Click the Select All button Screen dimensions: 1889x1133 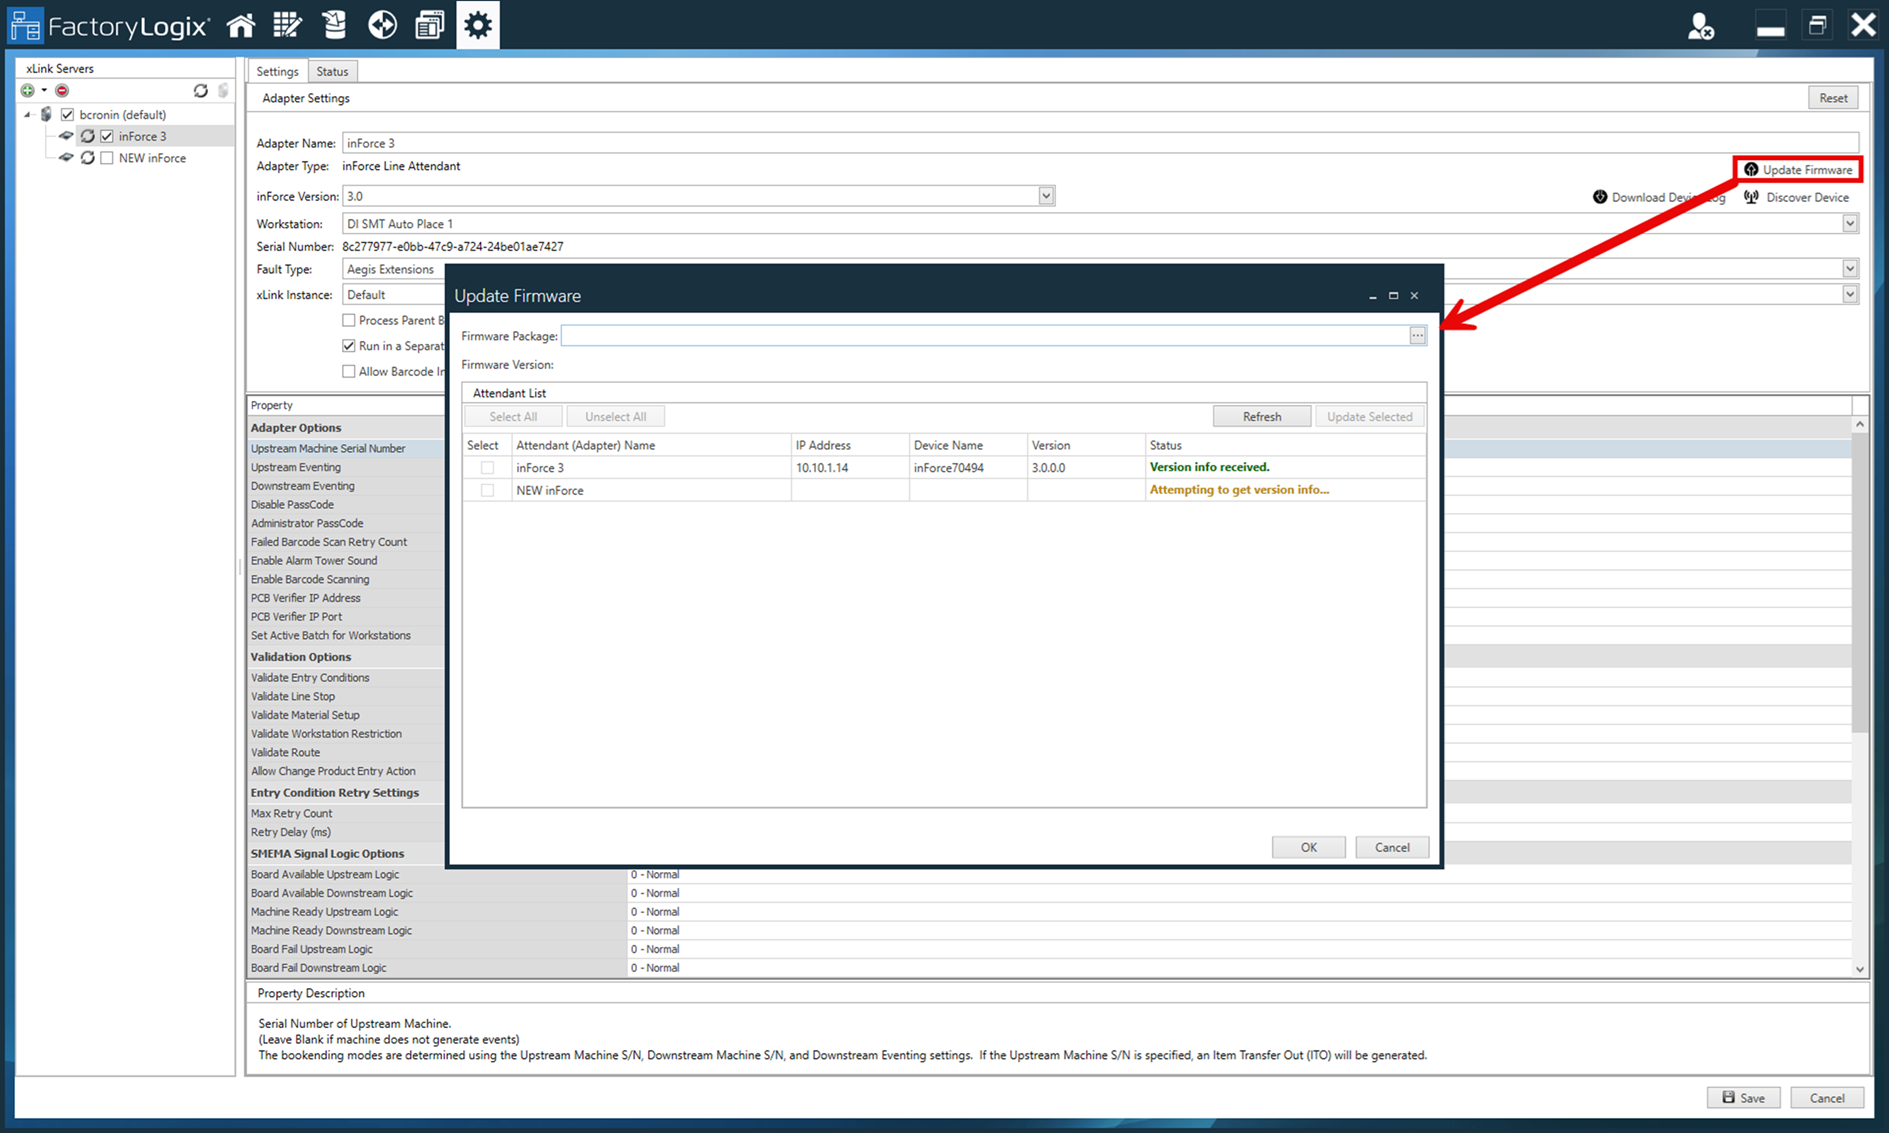coord(513,417)
